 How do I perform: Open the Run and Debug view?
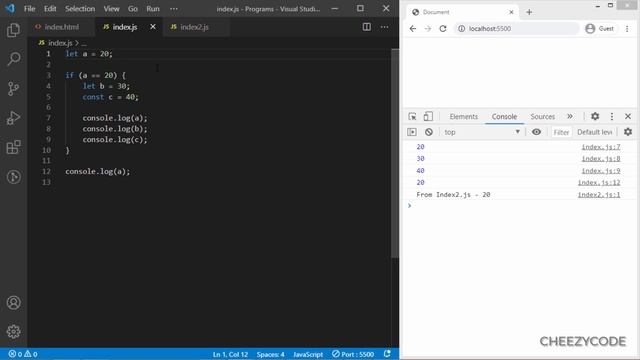[x=13, y=118]
